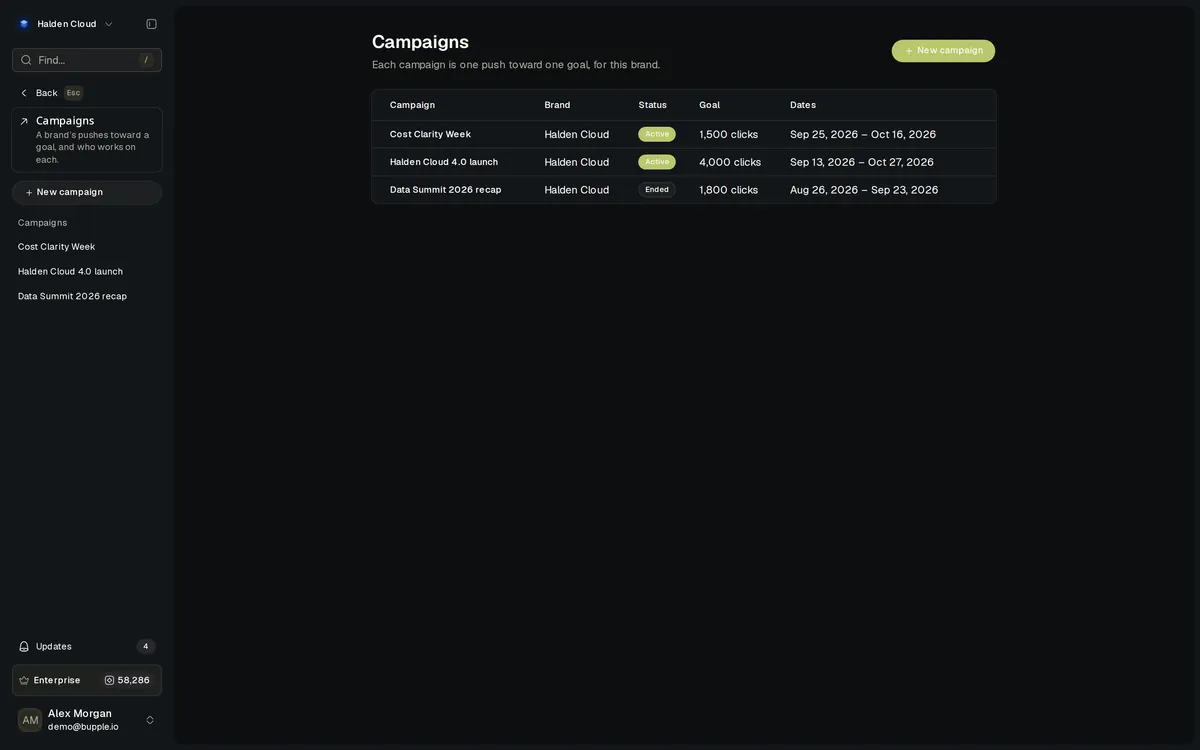Click the Goal column header
1200x750 pixels.
click(x=709, y=105)
